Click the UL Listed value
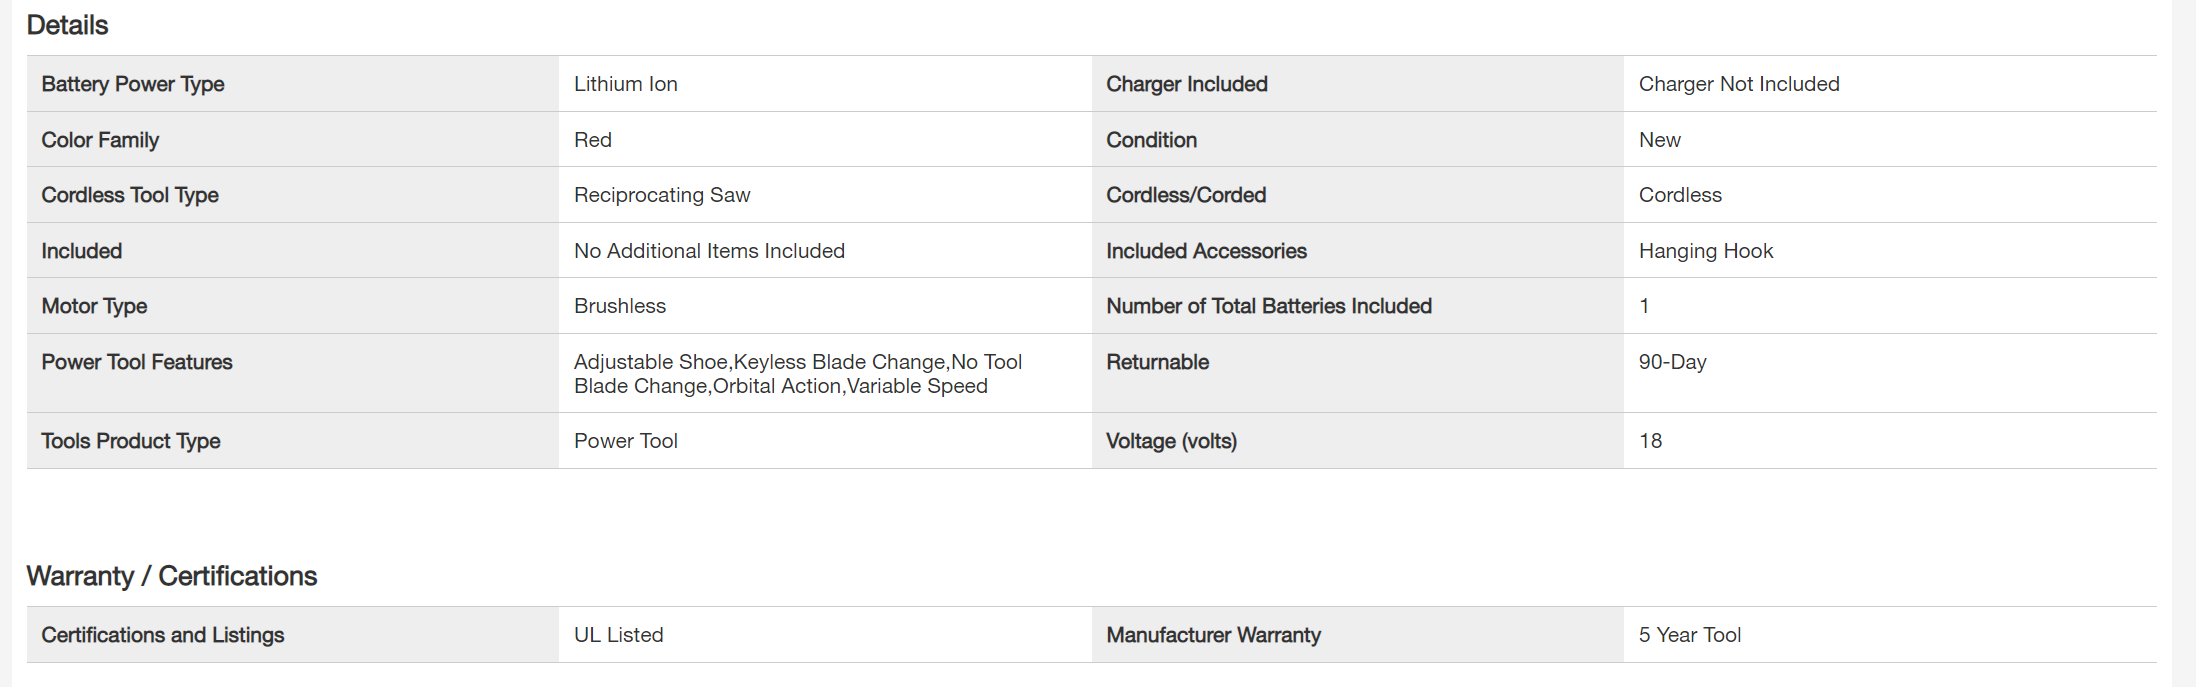Screen dimensions: 2196x687 618,635
